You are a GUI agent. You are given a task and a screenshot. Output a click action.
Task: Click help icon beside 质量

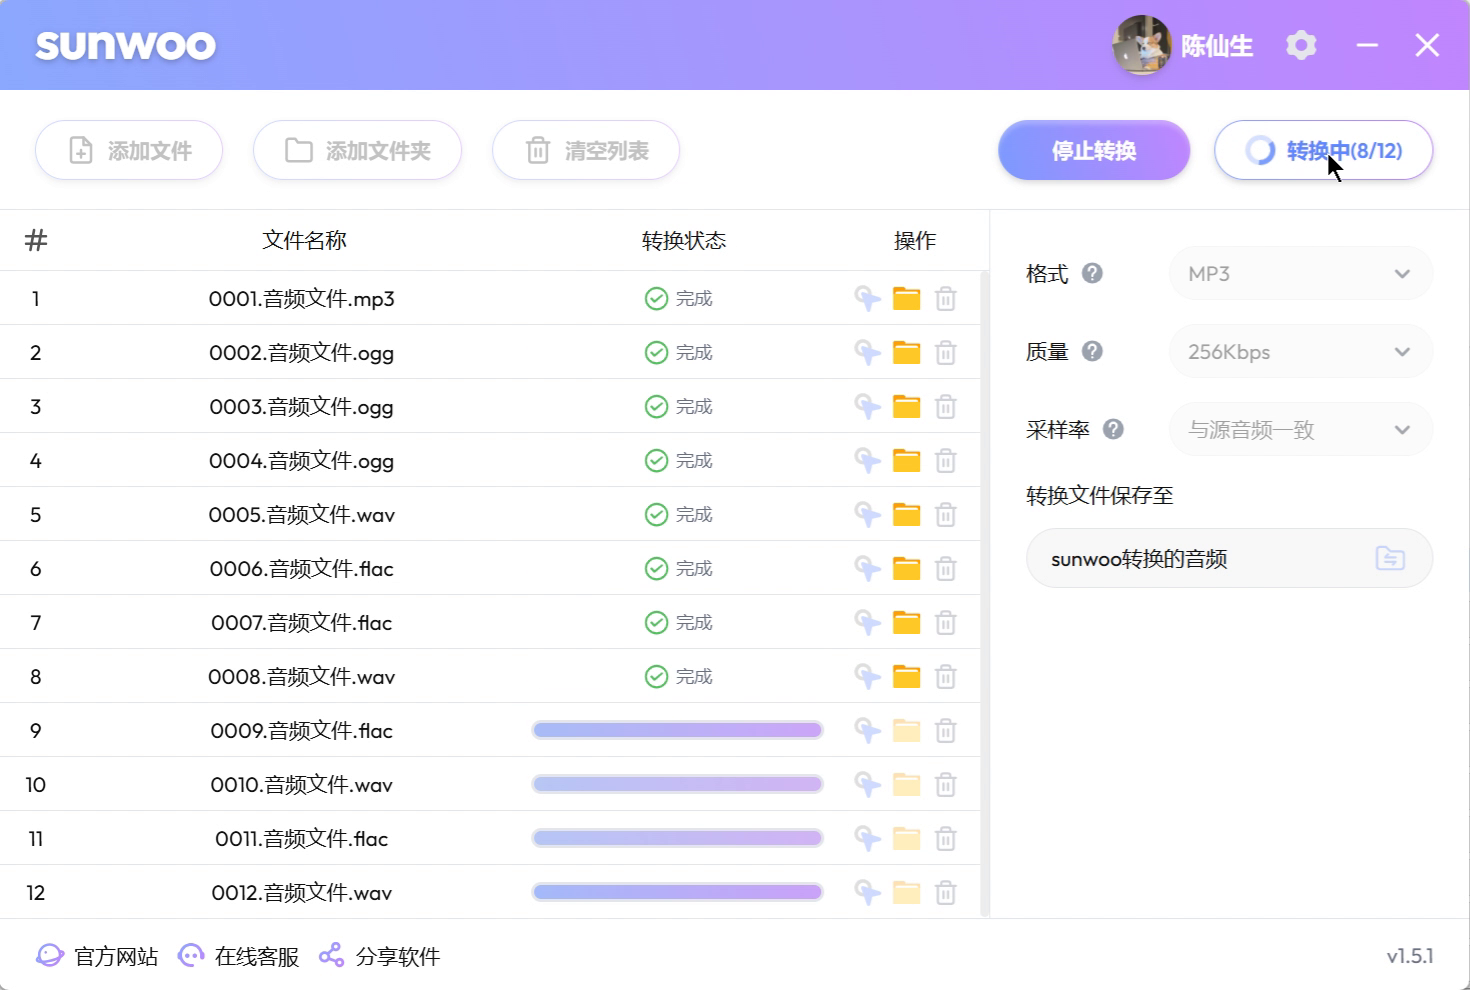click(x=1093, y=351)
